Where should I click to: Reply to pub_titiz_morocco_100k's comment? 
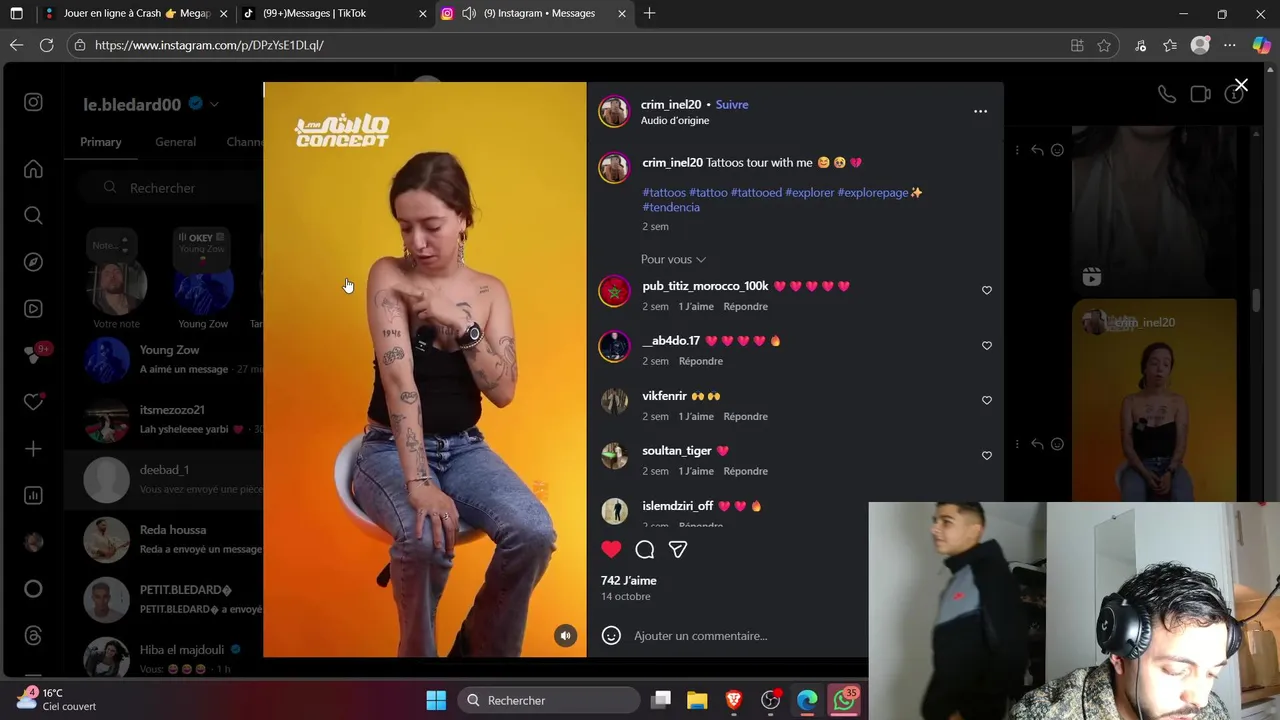tap(745, 306)
